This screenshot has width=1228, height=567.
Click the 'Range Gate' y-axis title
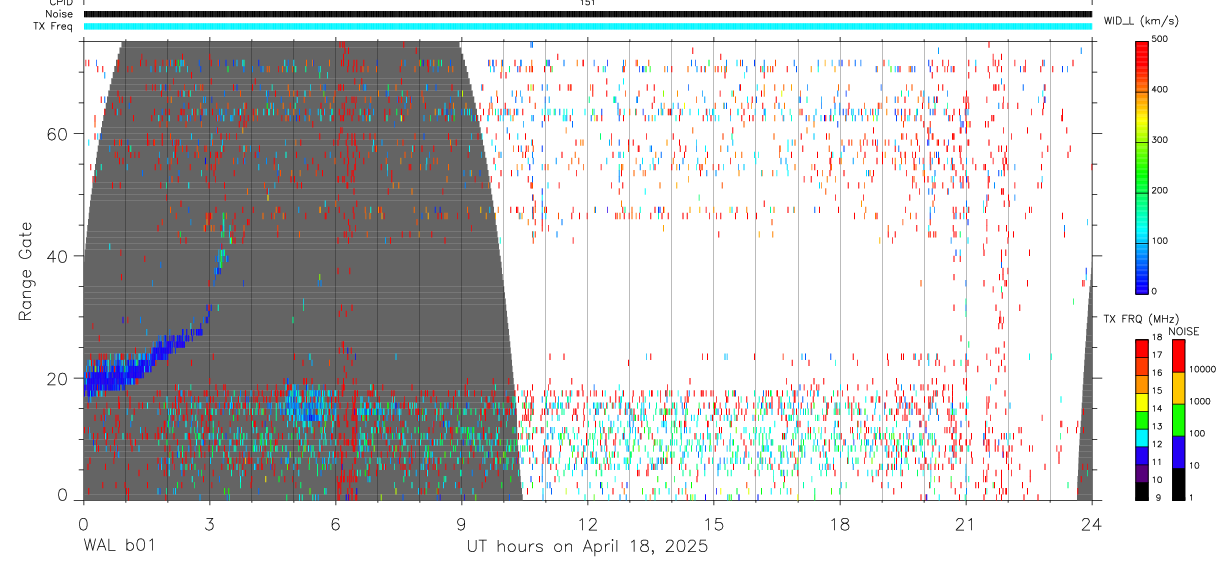click(26, 270)
